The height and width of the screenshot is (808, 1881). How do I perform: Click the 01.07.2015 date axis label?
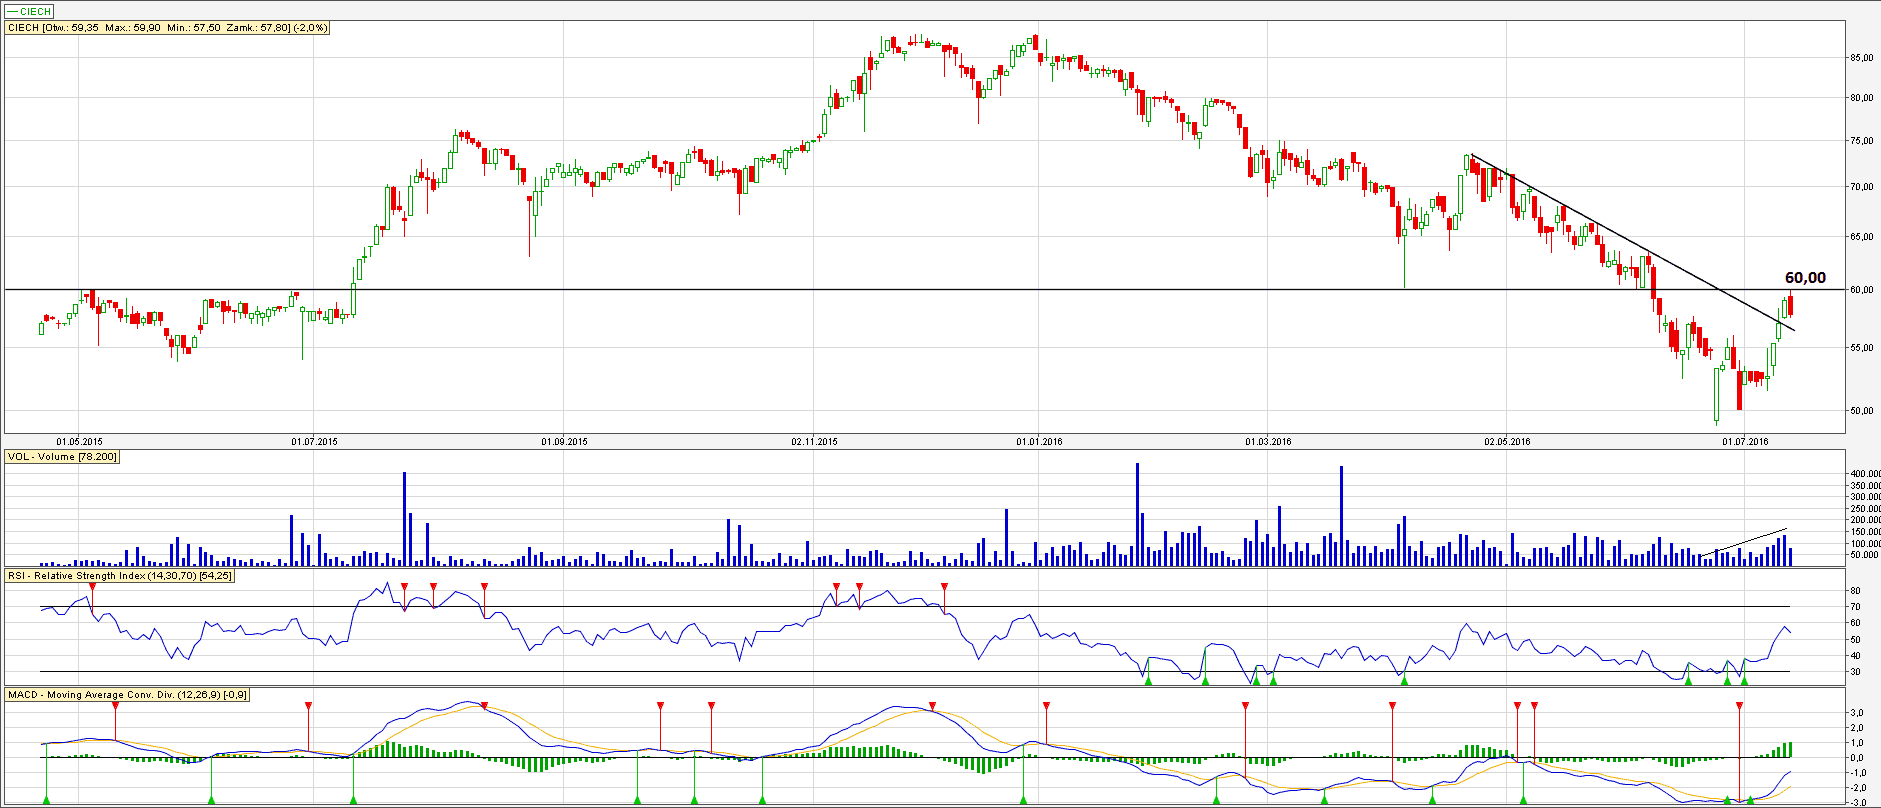pos(314,441)
